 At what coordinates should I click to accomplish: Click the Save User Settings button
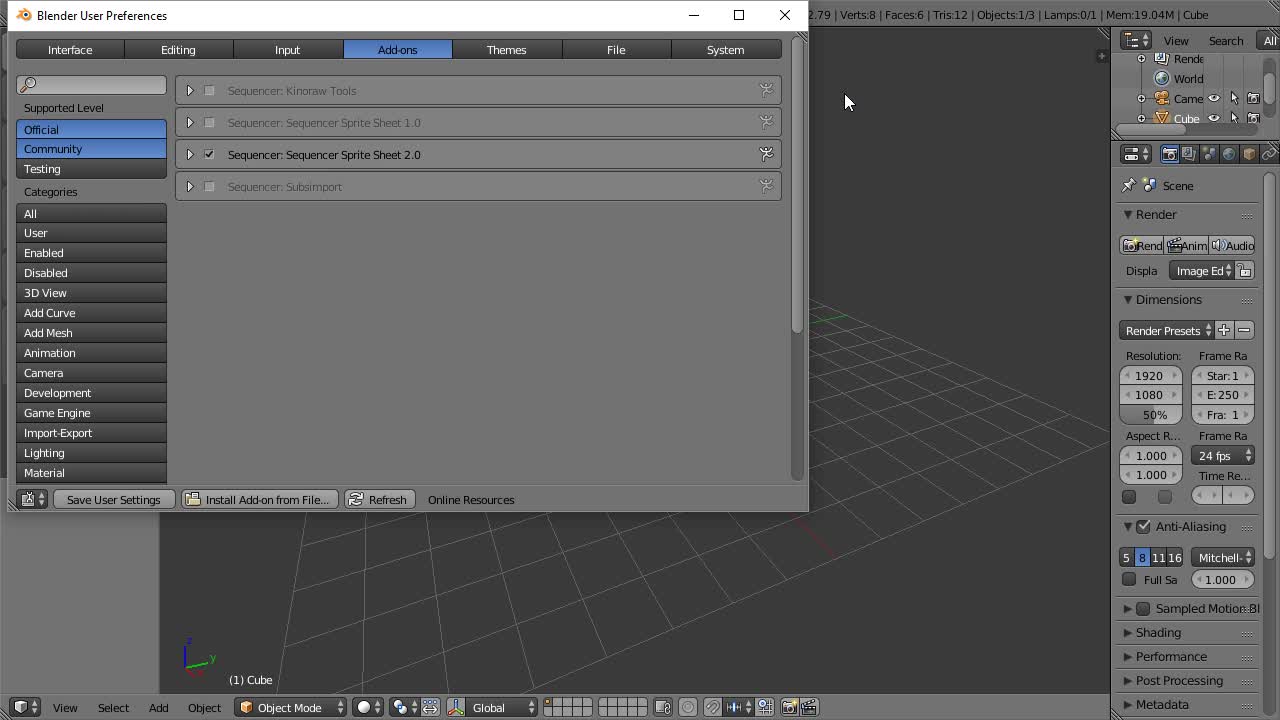pyautogui.click(x=114, y=499)
